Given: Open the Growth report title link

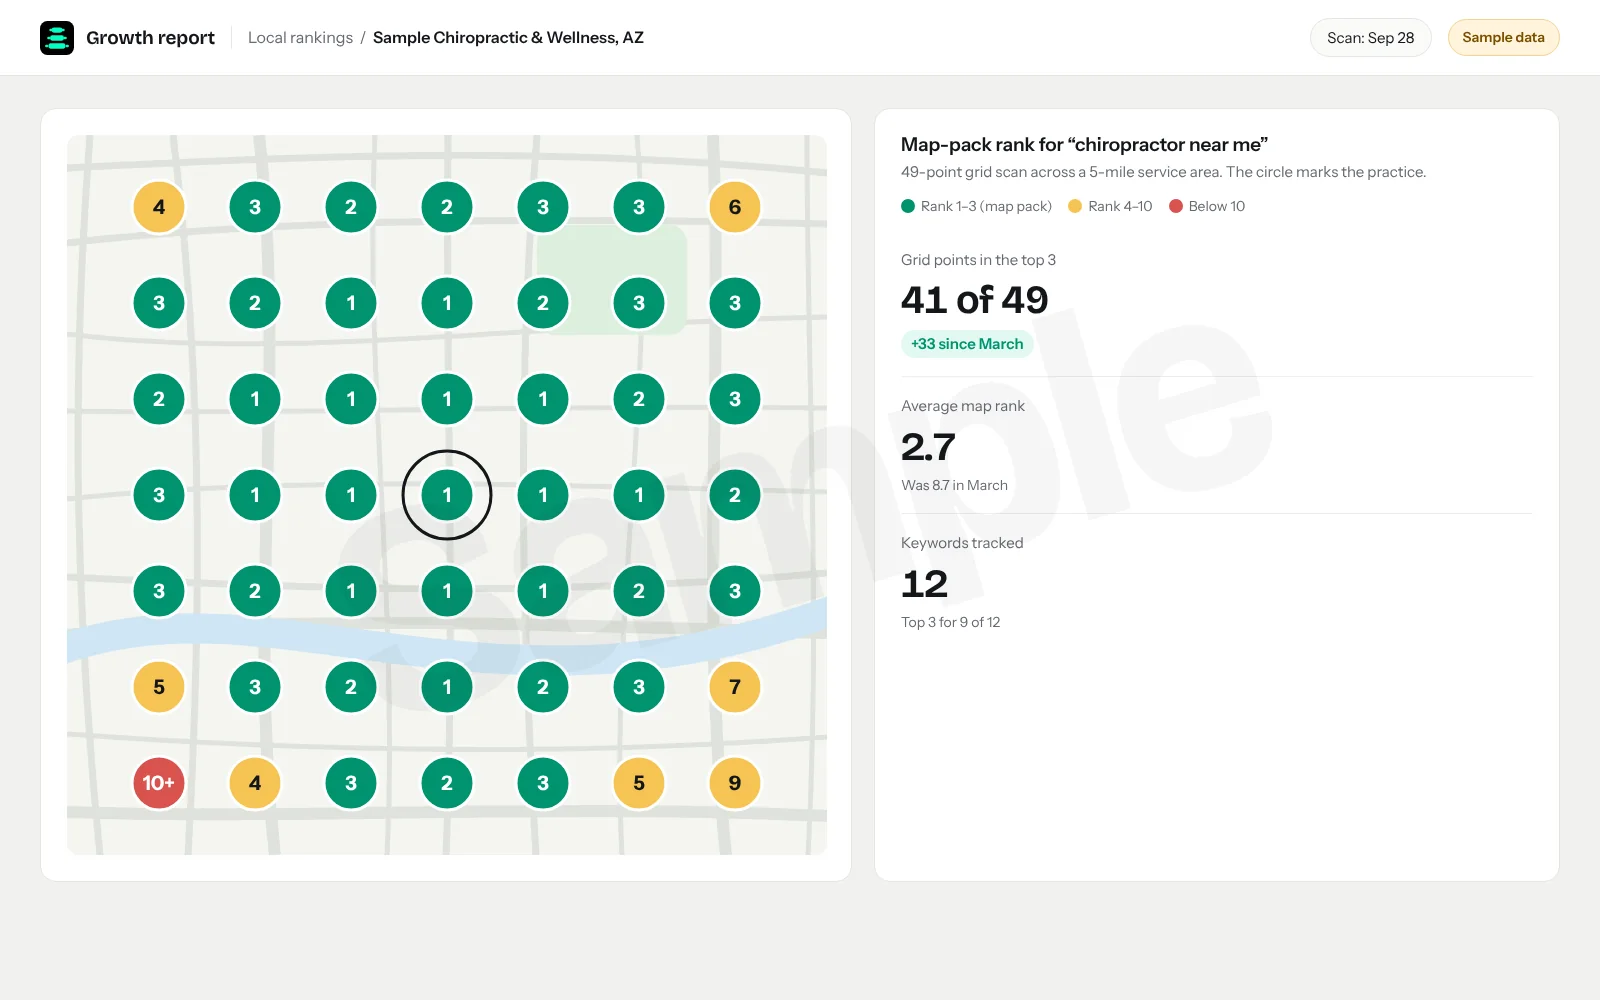Looking at the screenshot, I should (x=150, y=38).
